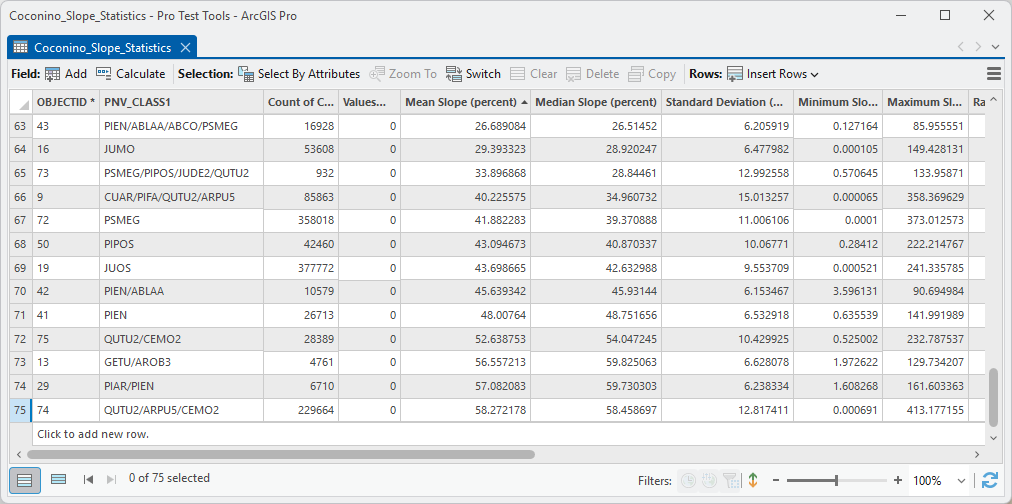The width and height of the screenshot is (1012, 504).
Task: Adjust the table zoom slider handle
Action: (836, 480)
